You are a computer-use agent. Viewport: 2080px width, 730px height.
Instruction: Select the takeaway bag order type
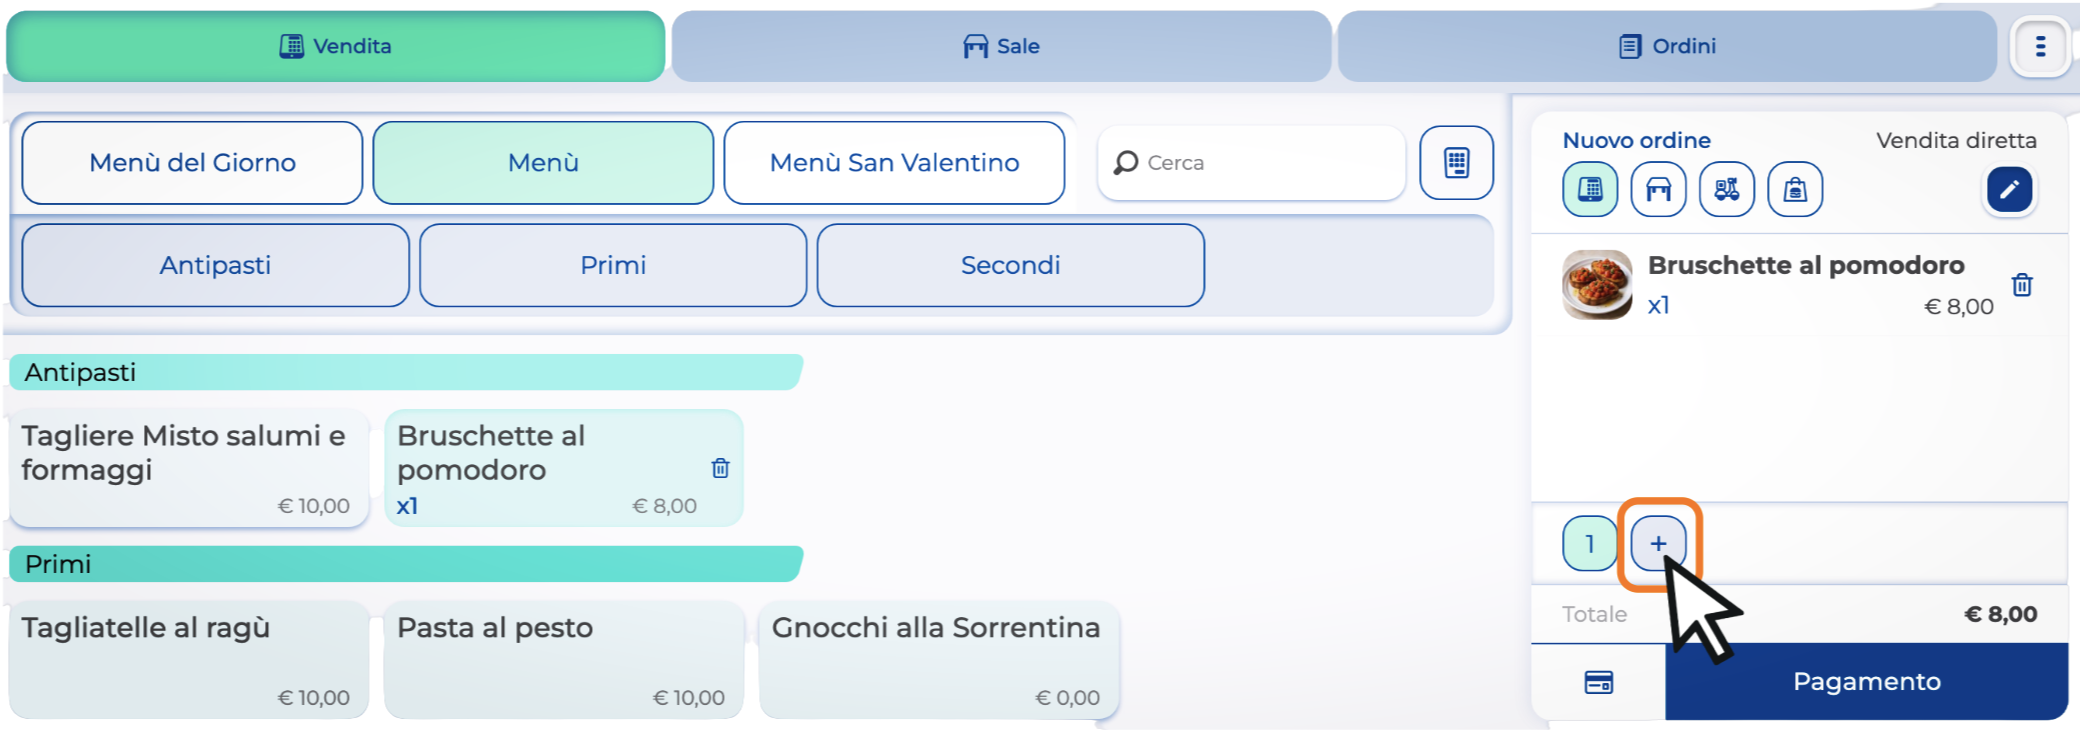coord(1795,189)
